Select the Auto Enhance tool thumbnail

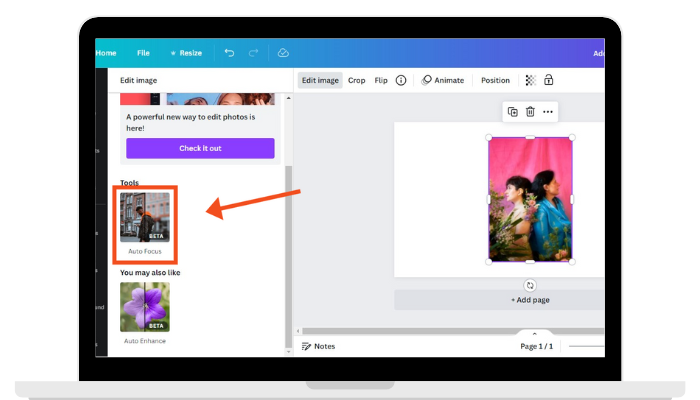tap(145, 307)
